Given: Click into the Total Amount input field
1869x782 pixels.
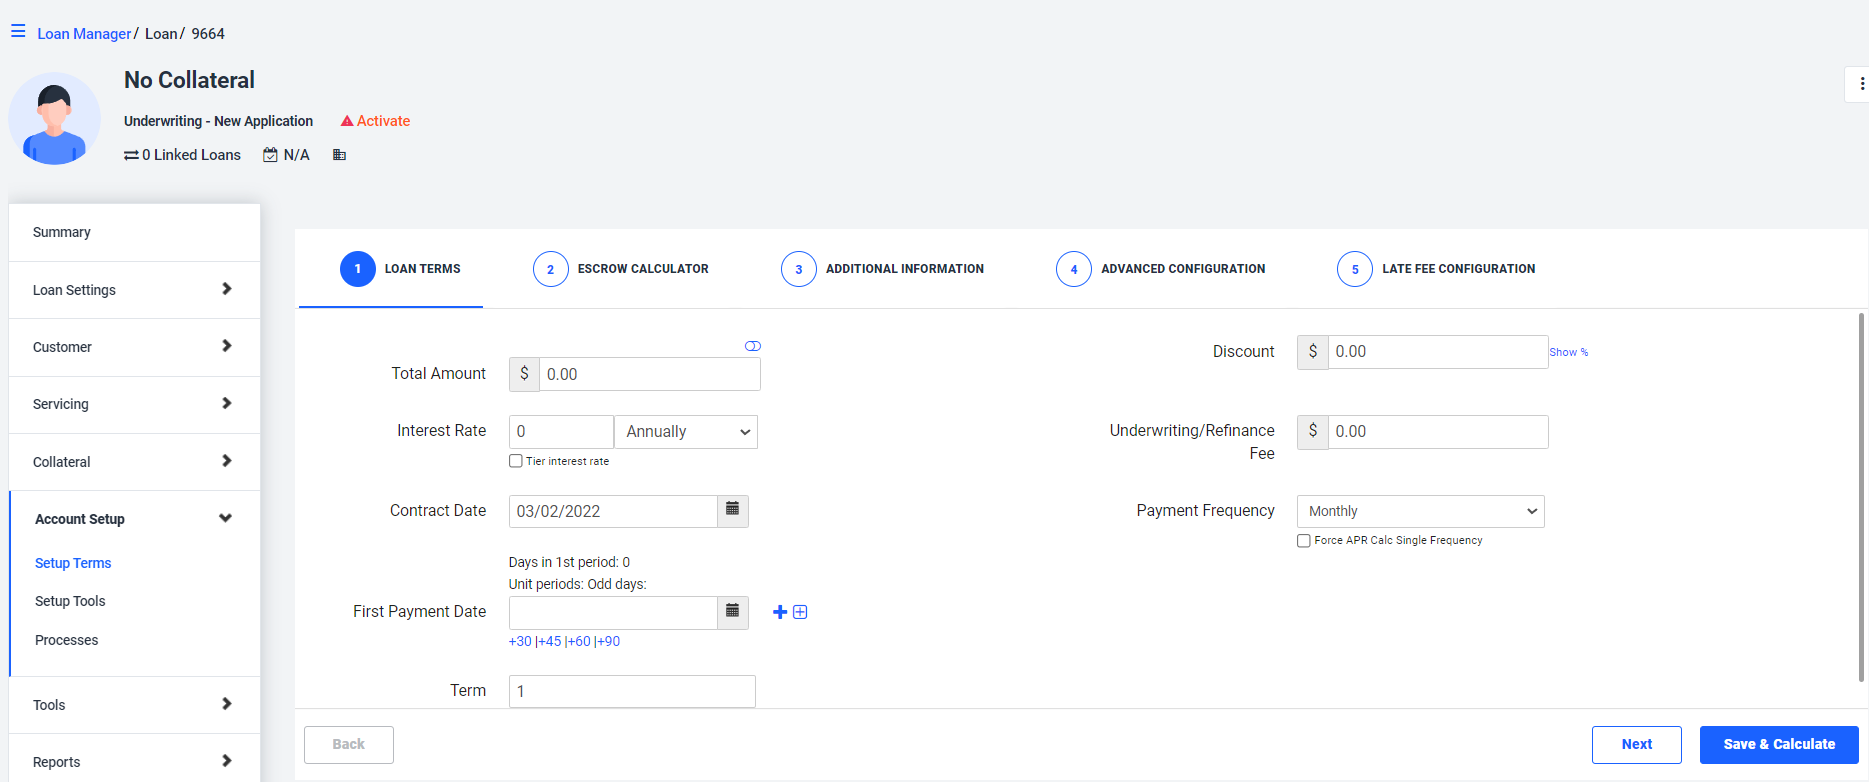Looking at the screenshot, I should [x=650, y=374].
